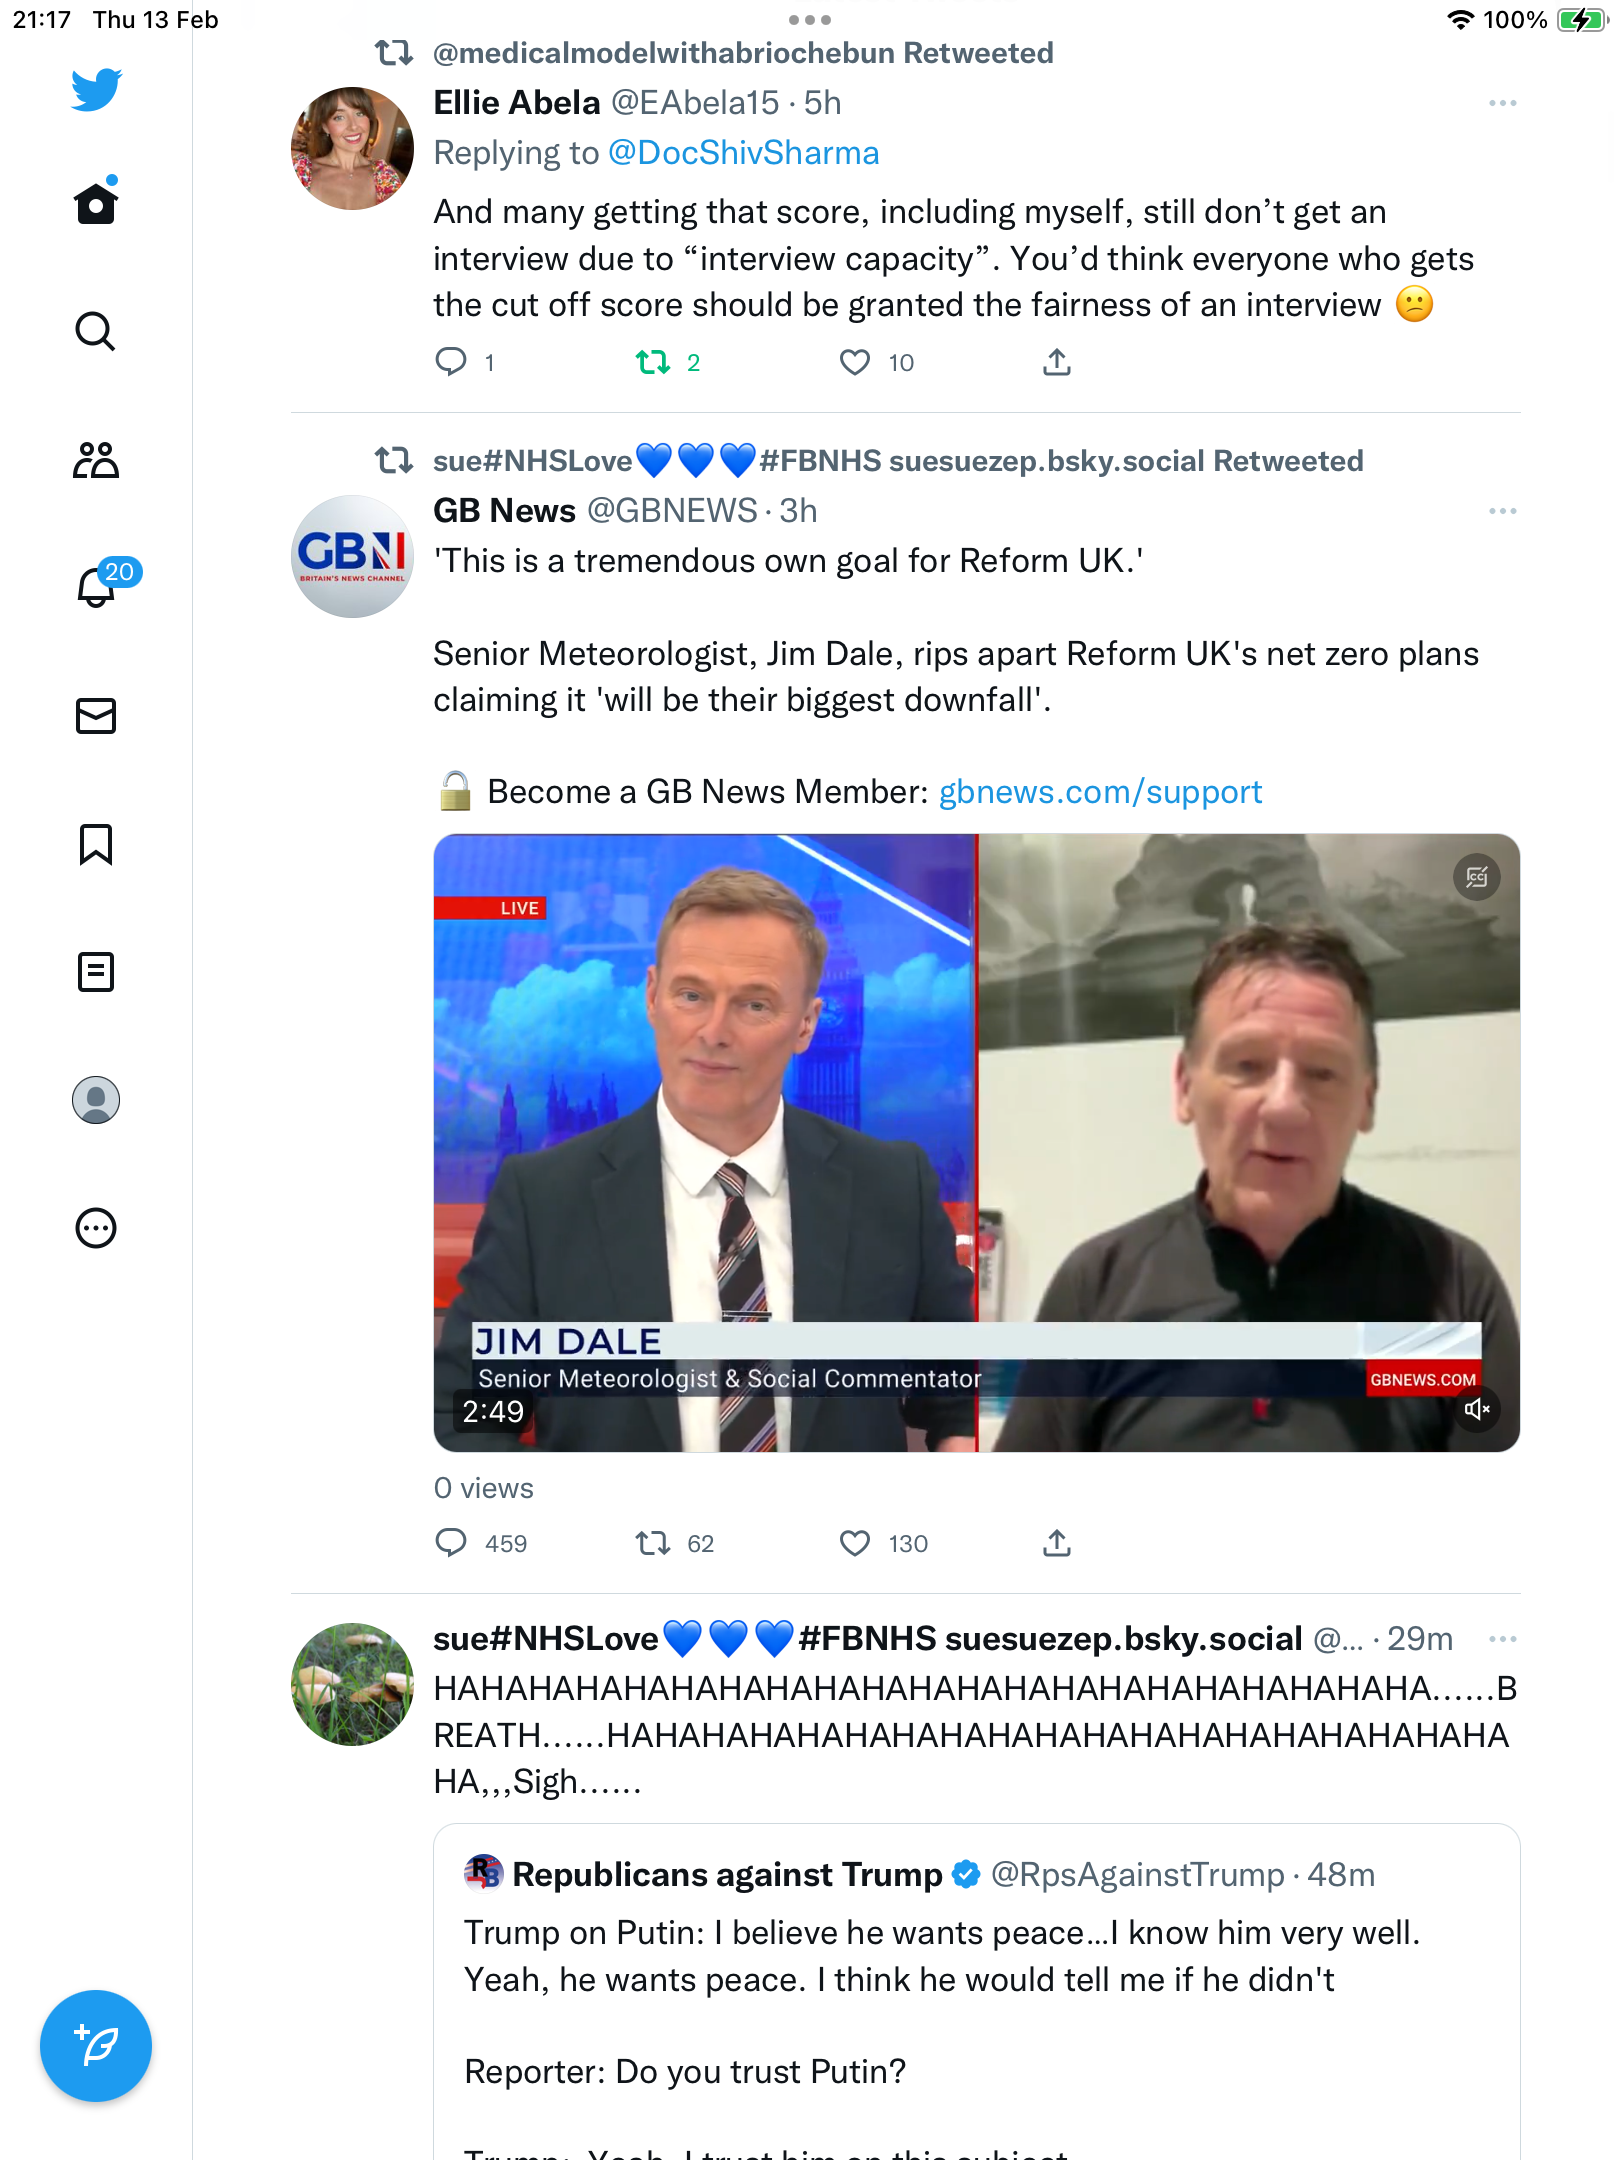This screenshot has height=2160, width=1620.
Task: Compose a new tweet with floating button
Action: [x=96, y=2046]
